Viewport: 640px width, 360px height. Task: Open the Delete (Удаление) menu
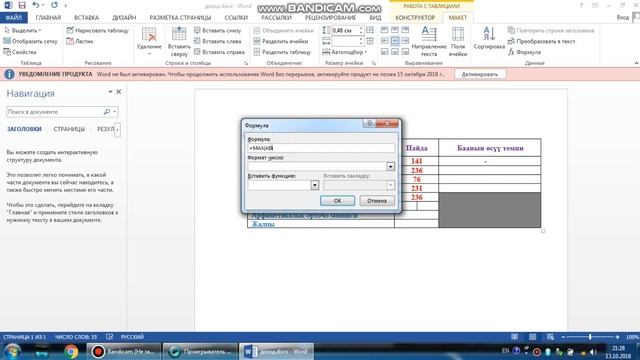149,42
